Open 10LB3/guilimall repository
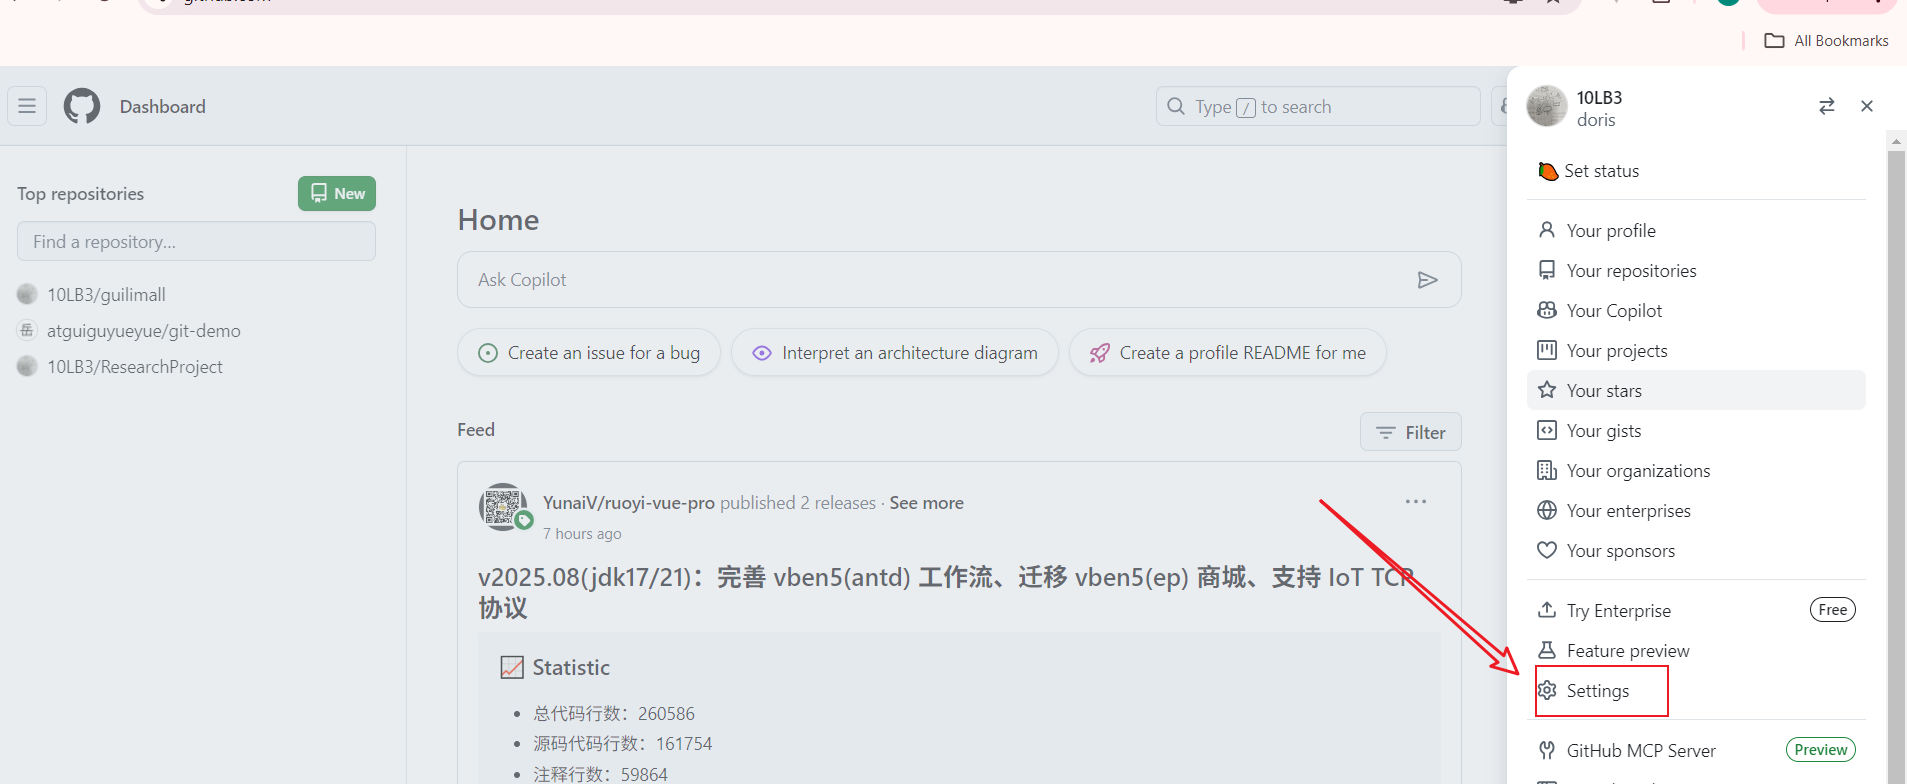The height and width of the screenshot is (784, 1907). click(x=106, y=295)
